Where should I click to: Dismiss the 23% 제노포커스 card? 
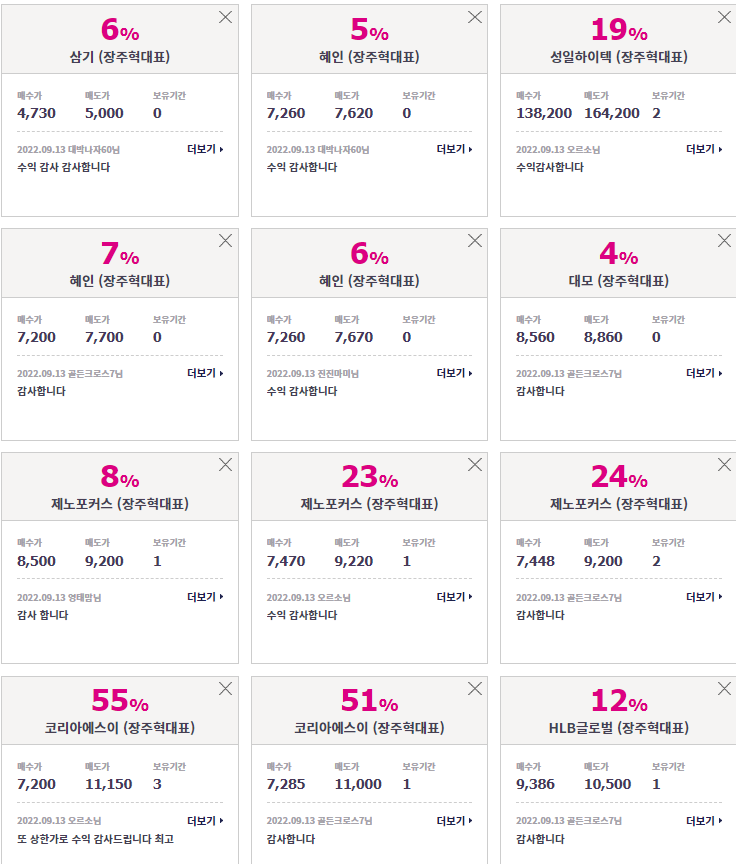[x=475, y=464]
